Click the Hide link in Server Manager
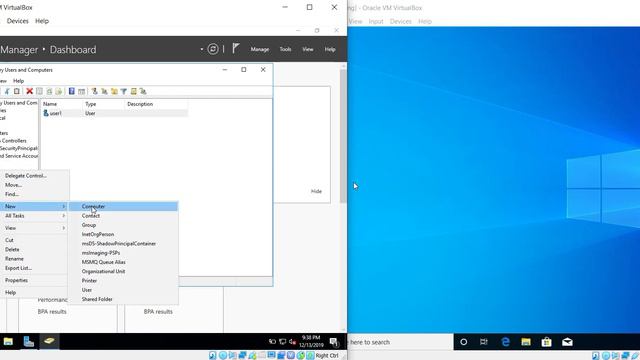This screenshot has width=640, height=360. pyautogui.click(x=316, y=191)
